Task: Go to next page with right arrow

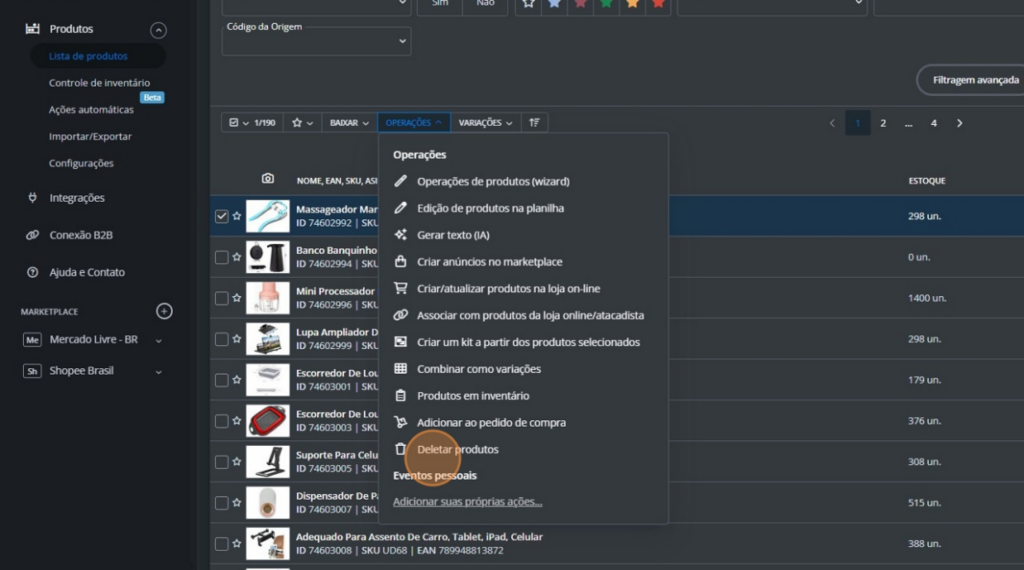Action: click(x=959, y=123)
